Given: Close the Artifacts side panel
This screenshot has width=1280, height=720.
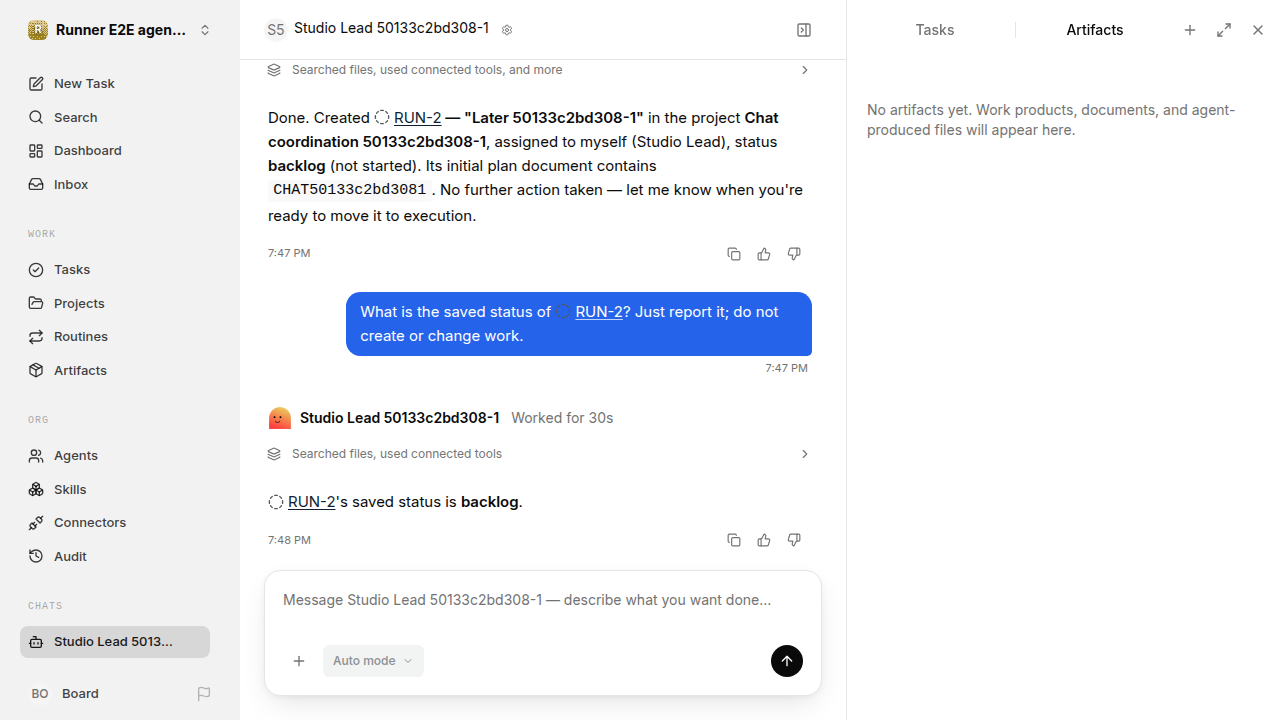Looking at the screenshot, I should pos(1258,30).
